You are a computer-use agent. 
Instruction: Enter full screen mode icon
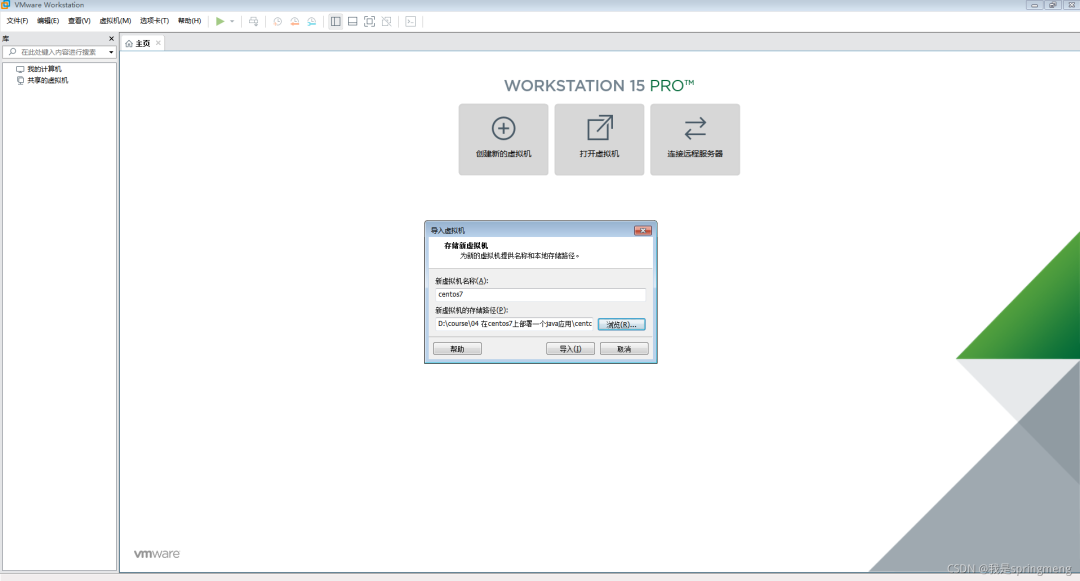[370, 21]
